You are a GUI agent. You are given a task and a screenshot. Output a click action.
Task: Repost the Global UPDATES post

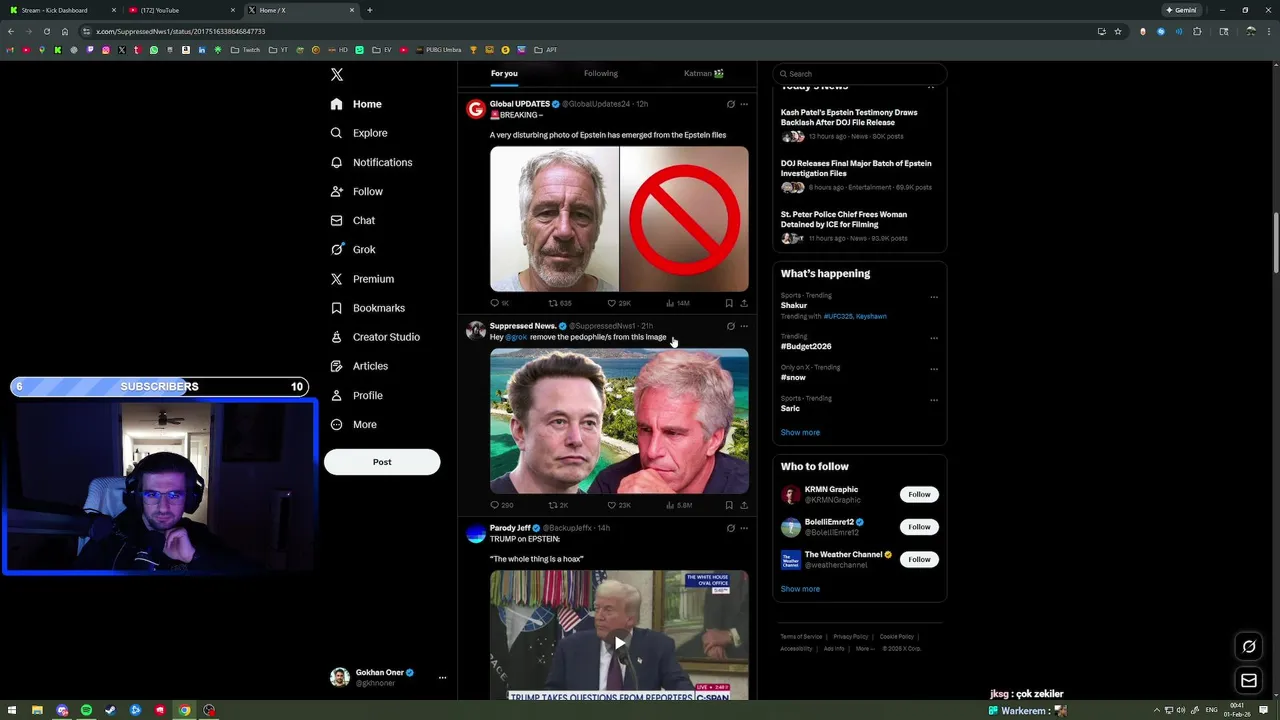[560, 303]
